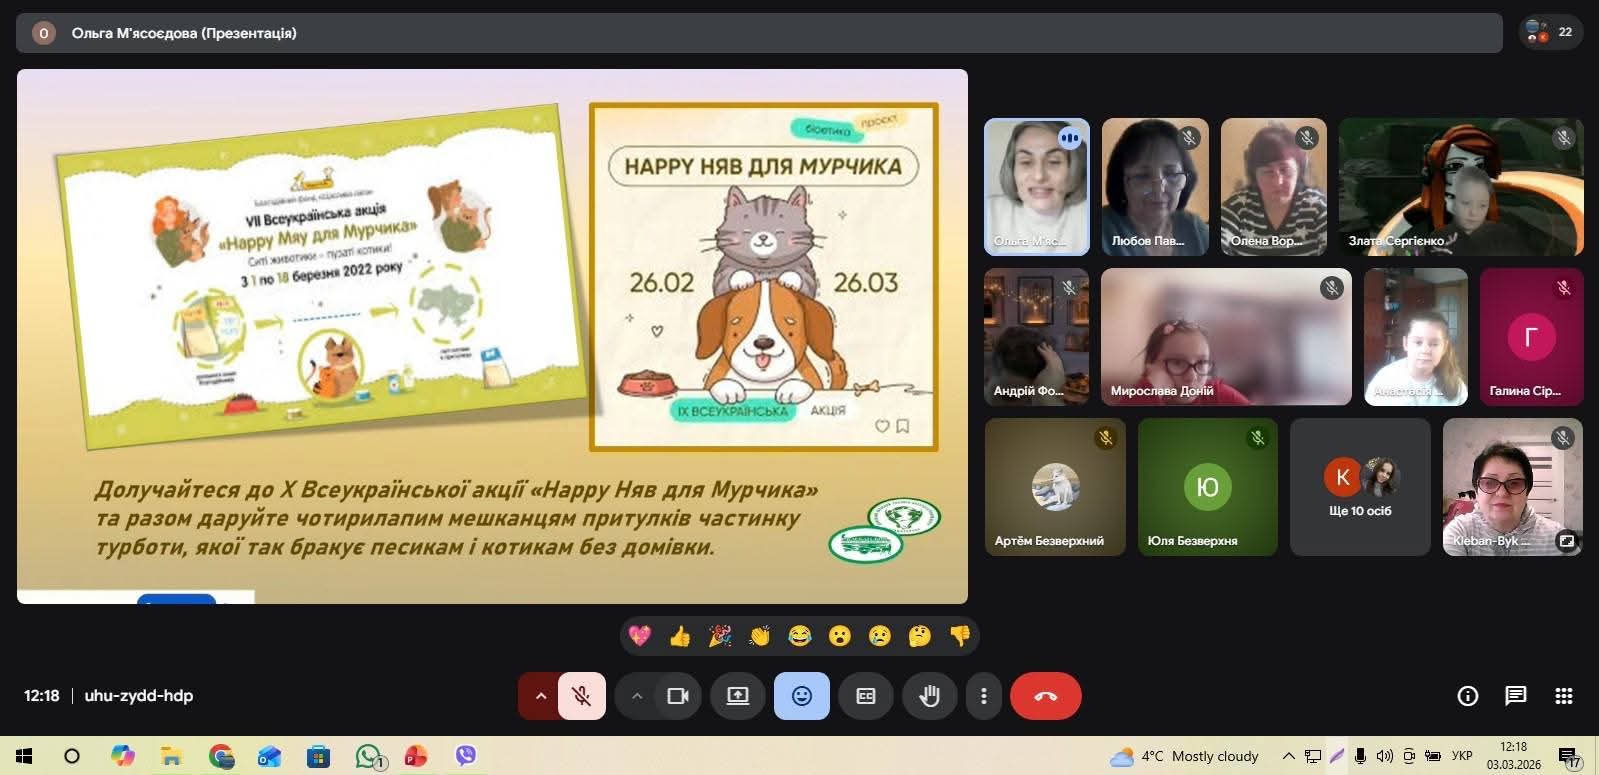Viewport: 1599px width, 775px height.
Task: Open the participants count badge
Action: point(1551,32)
